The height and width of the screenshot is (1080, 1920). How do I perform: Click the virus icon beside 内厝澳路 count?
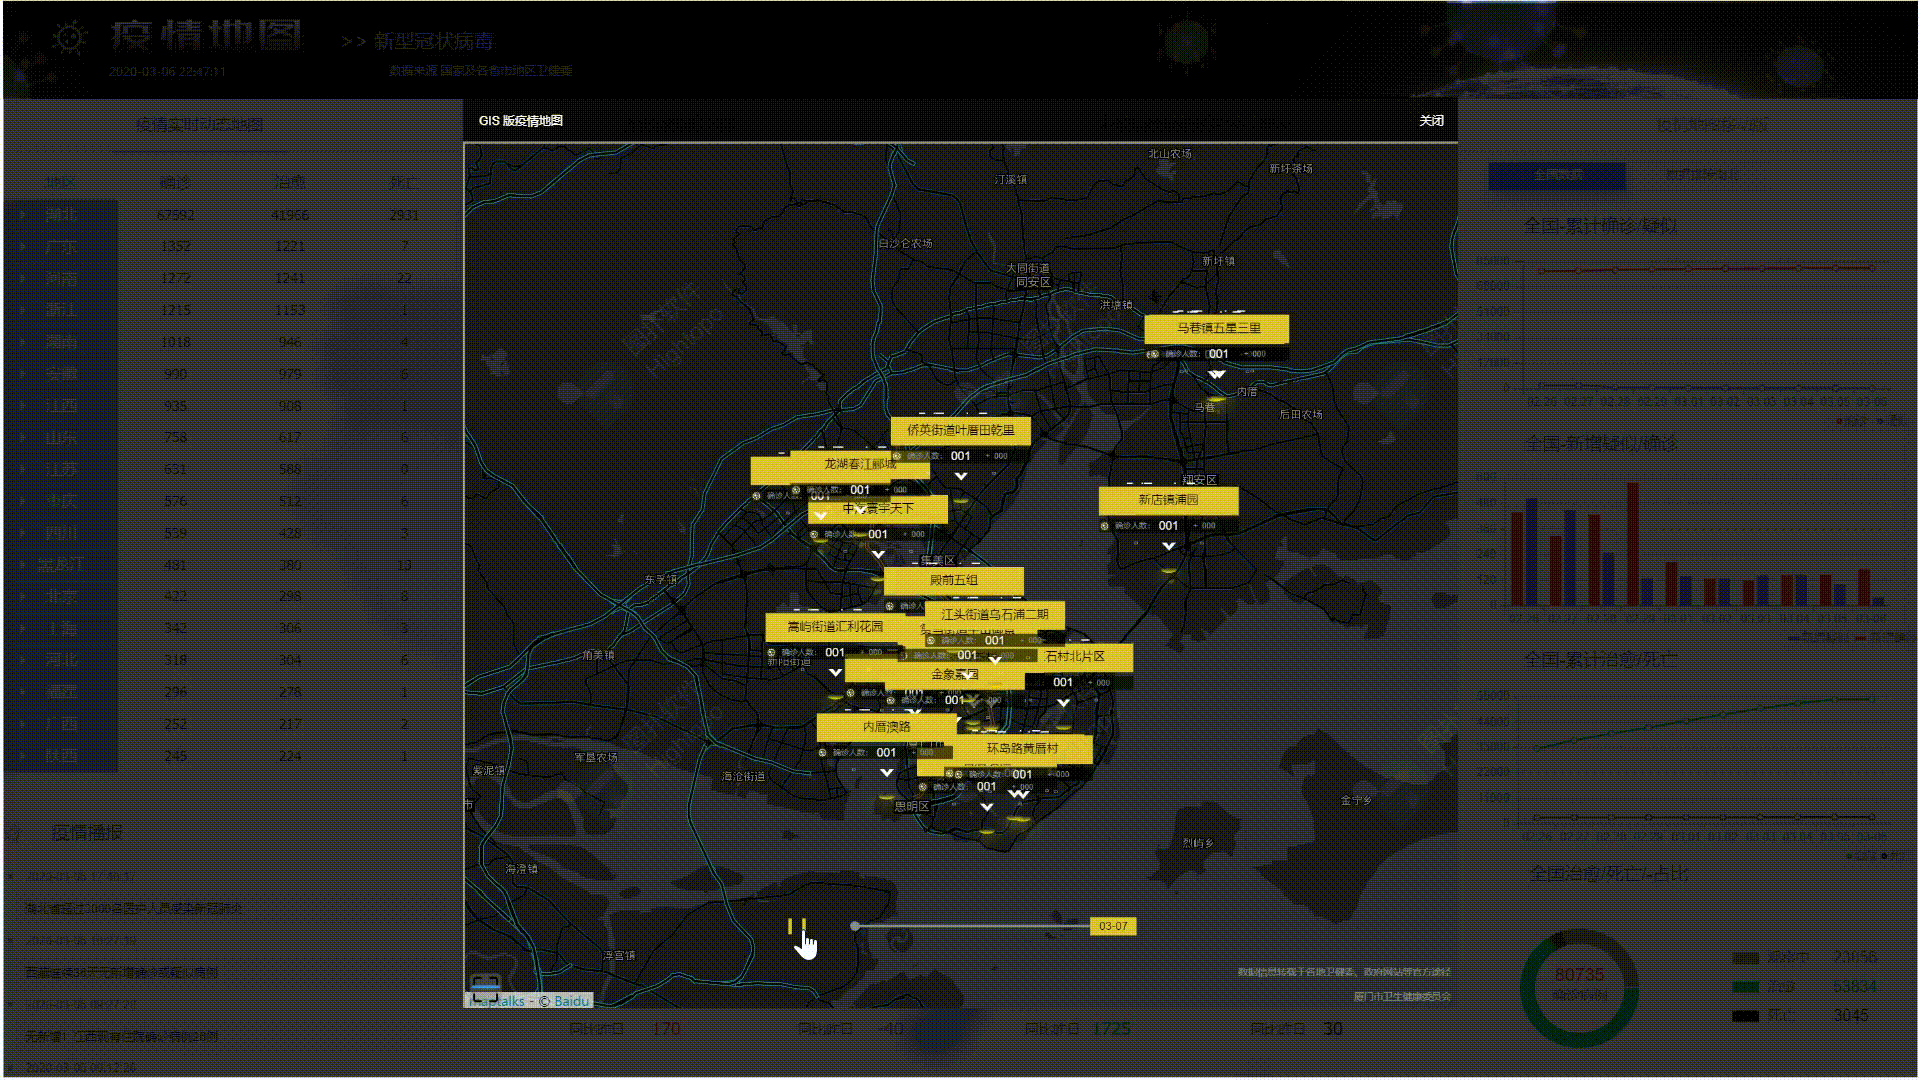pyautogui.click(x=823, y=752)
